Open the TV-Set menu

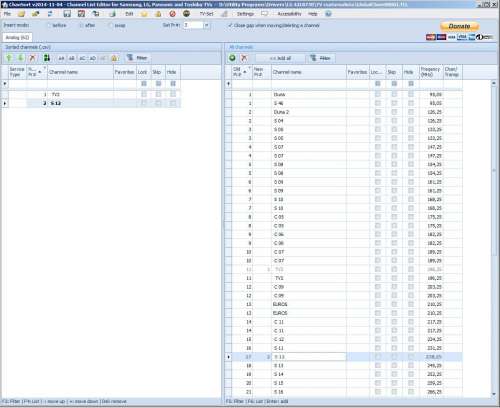point(206,14)
